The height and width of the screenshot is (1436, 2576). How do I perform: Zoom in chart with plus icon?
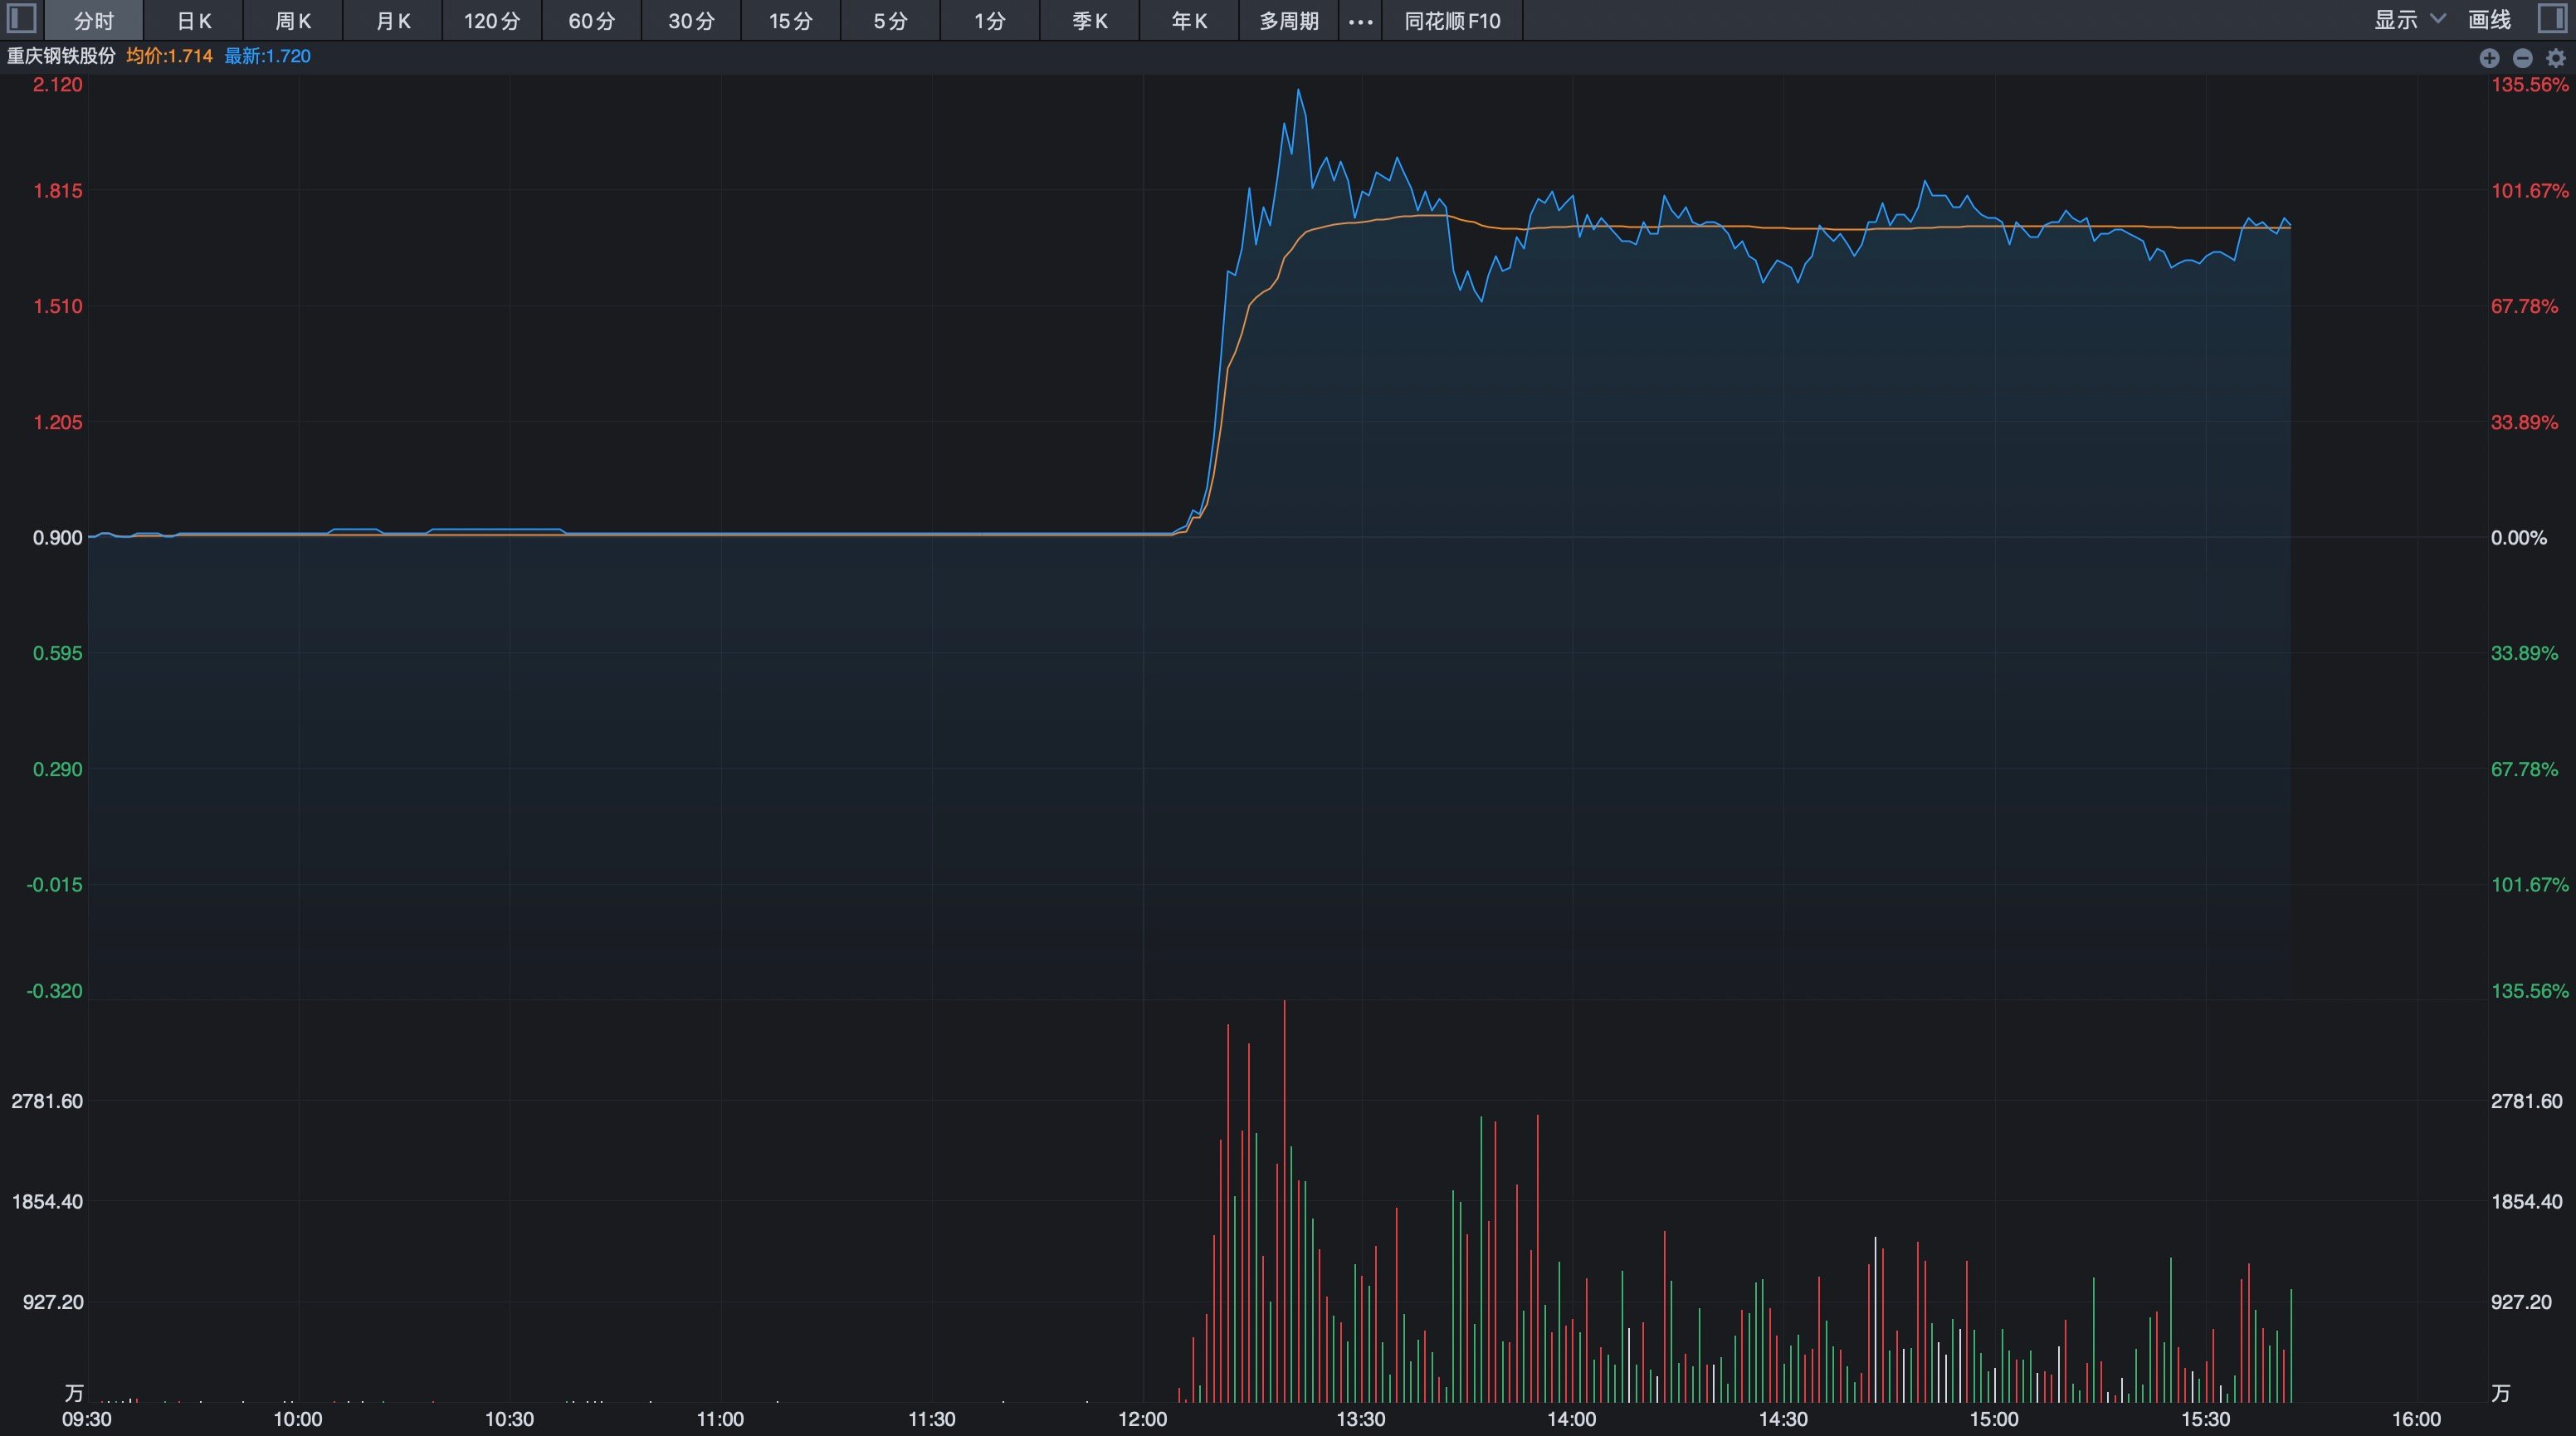tap(2489, 58)
